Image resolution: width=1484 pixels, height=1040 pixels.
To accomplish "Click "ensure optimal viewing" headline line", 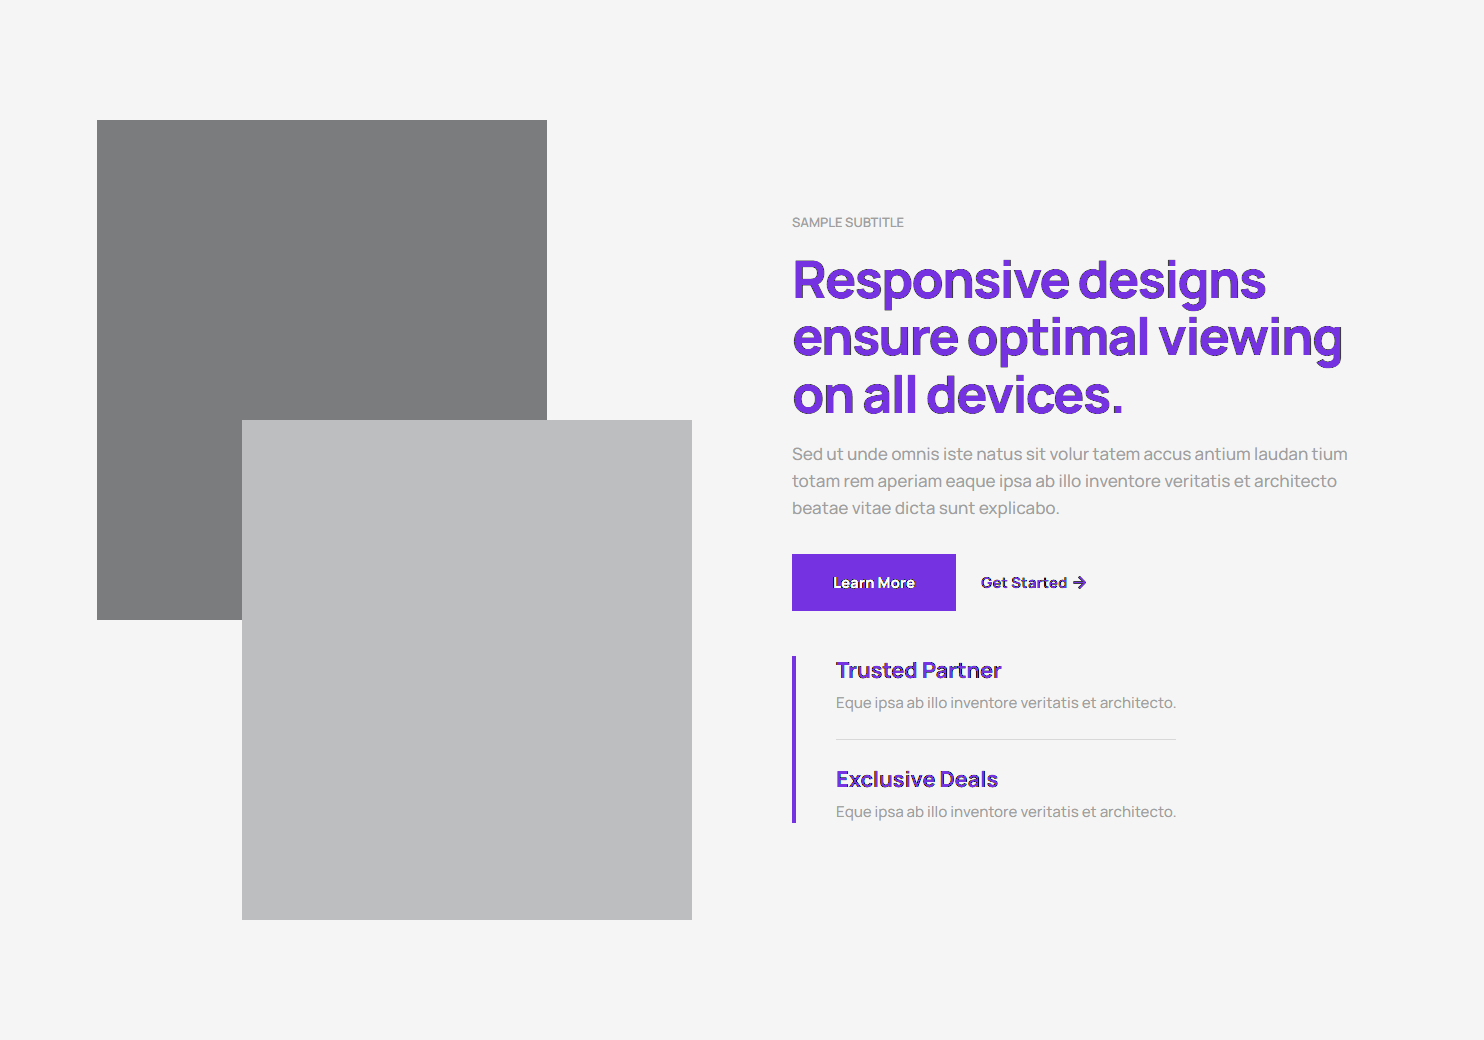I will pyautogui.click(x=1066, y=338).
